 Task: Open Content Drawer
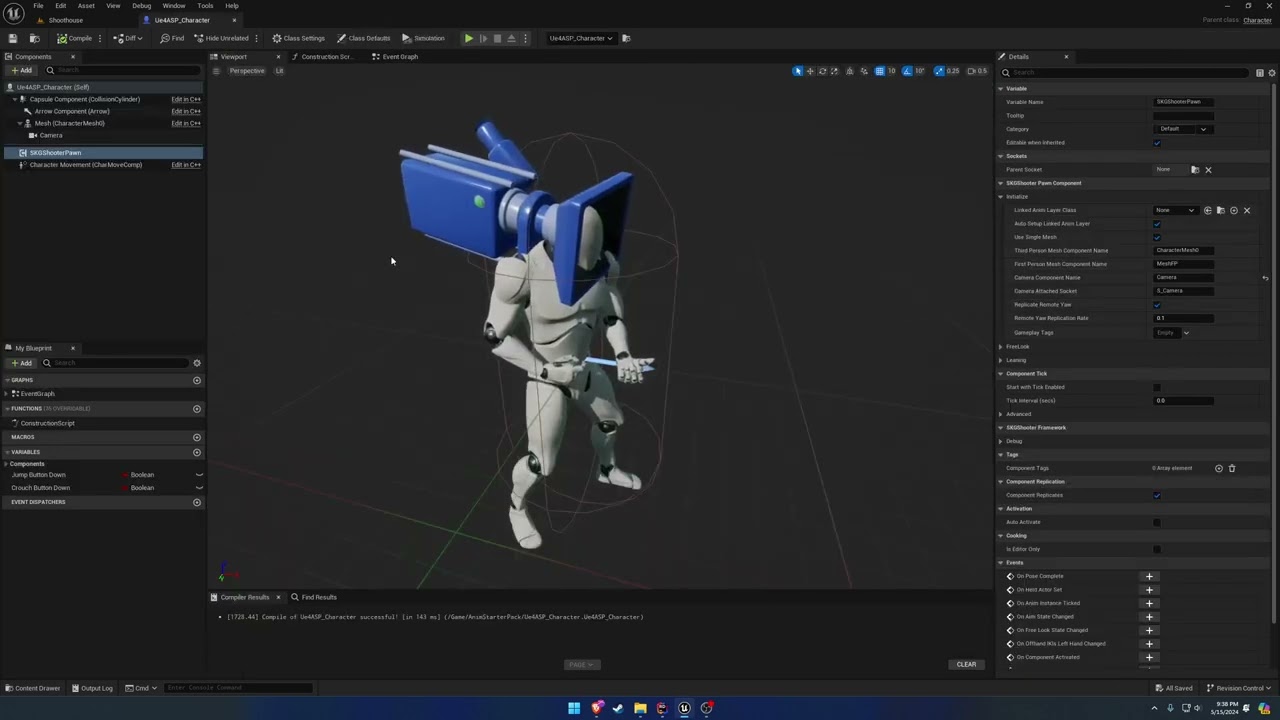(x=32, y=688)
